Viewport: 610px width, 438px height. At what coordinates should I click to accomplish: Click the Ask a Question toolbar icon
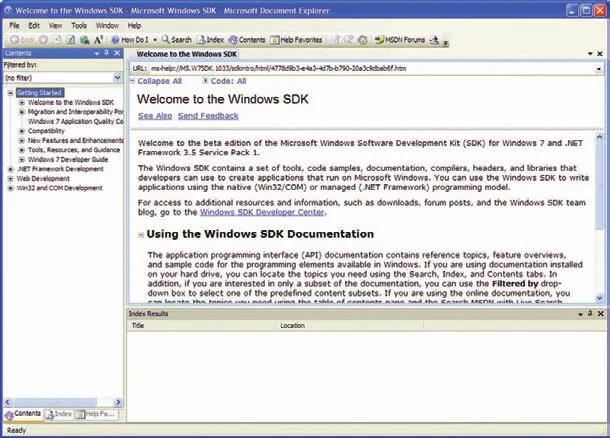(349, 40)
